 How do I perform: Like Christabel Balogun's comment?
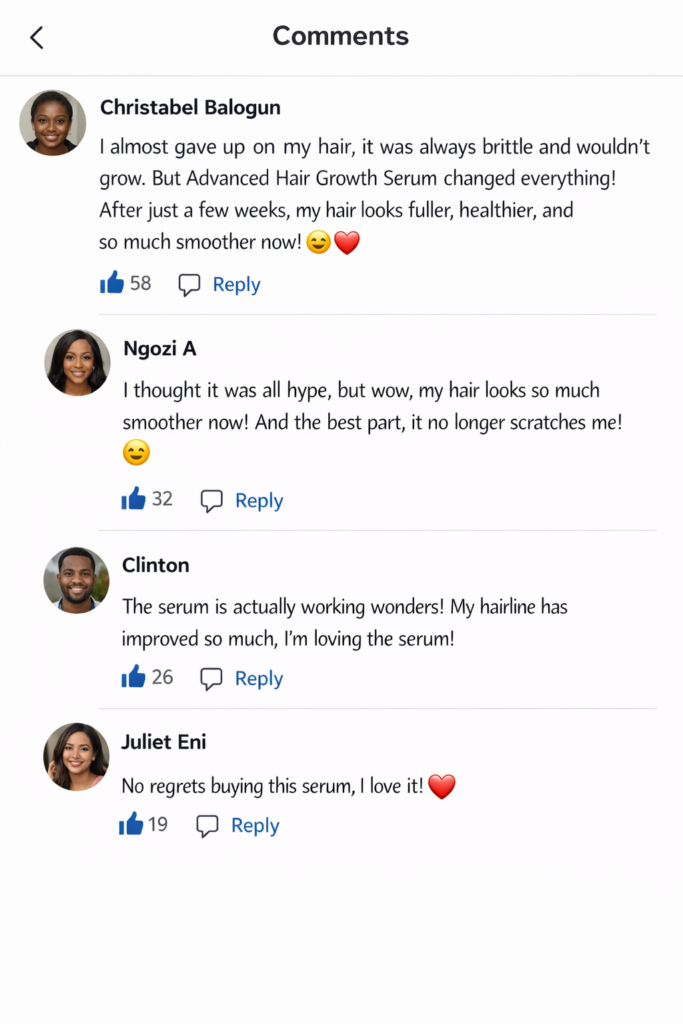click(112, 283)
